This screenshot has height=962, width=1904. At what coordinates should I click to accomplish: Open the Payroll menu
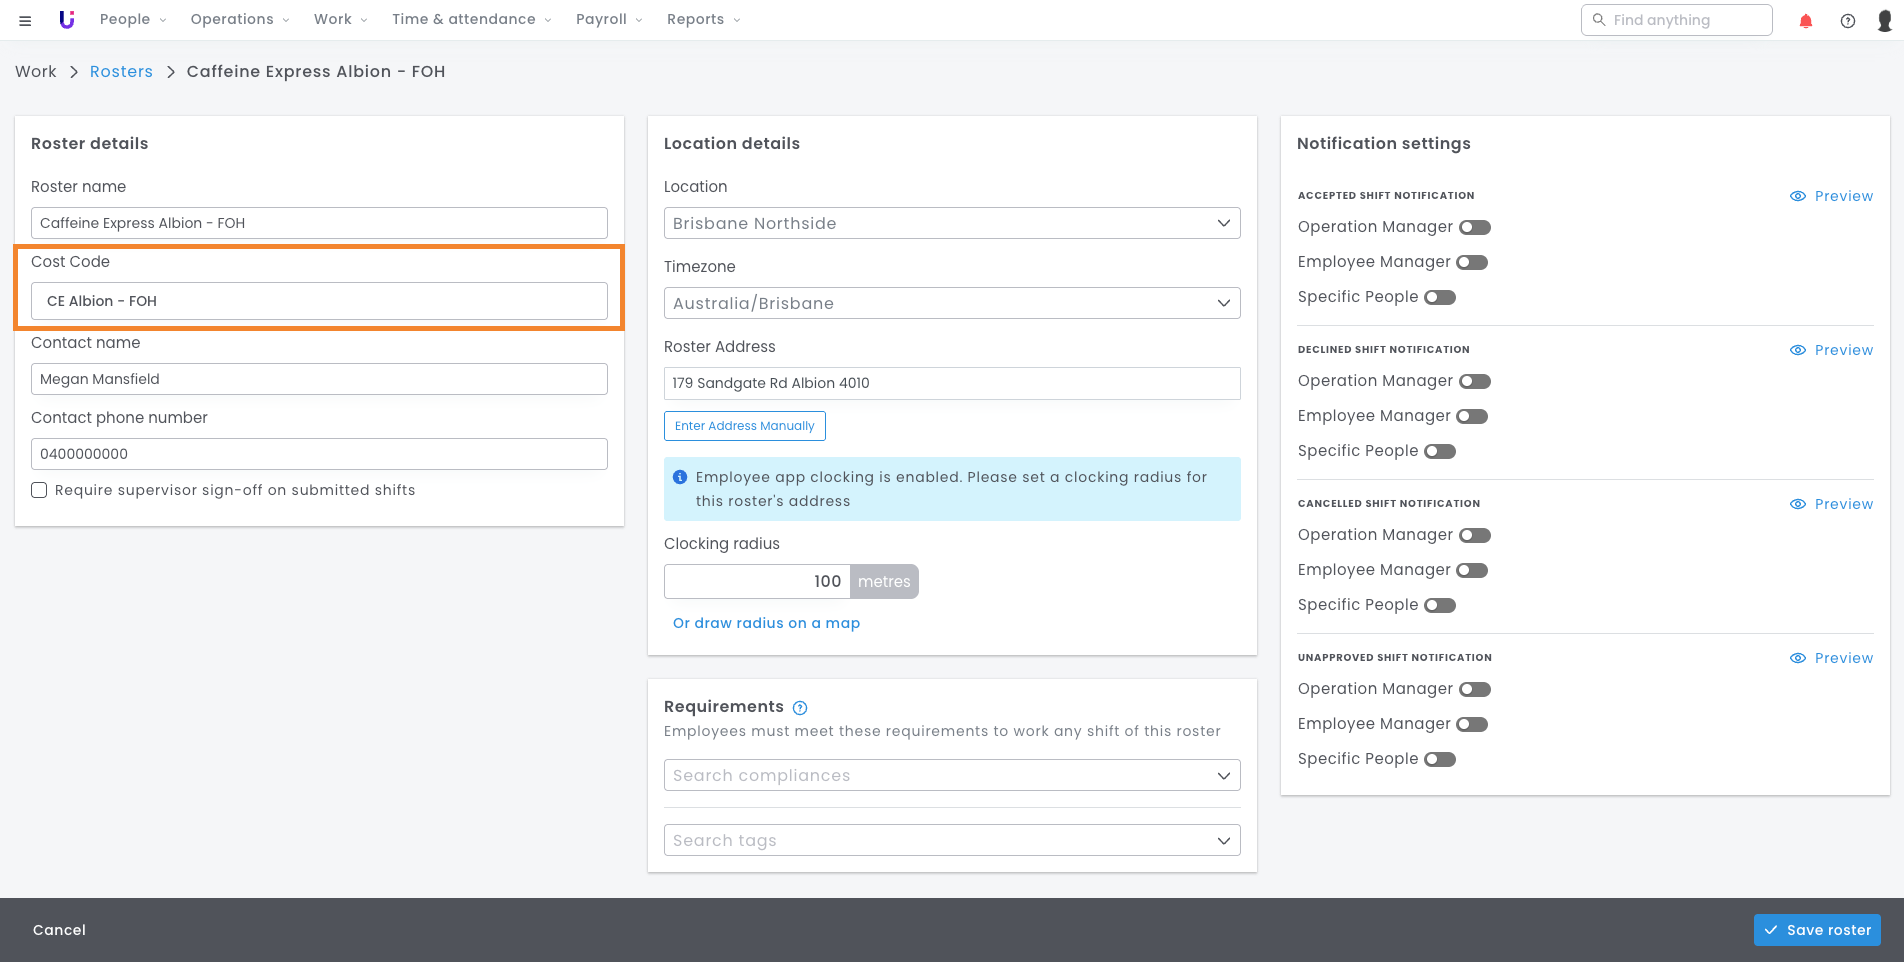coord(609,20)
